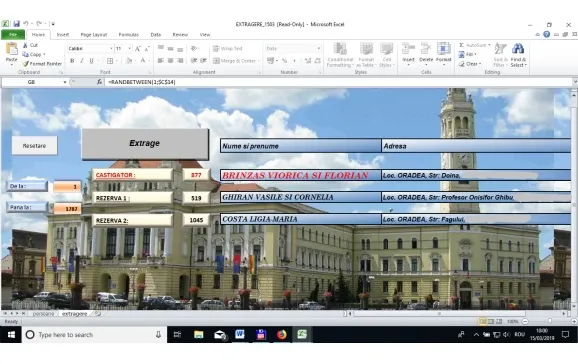The image size is (578, 364).
Task: Click the Copy icon in Clipboard group
Action: [25, 54]
